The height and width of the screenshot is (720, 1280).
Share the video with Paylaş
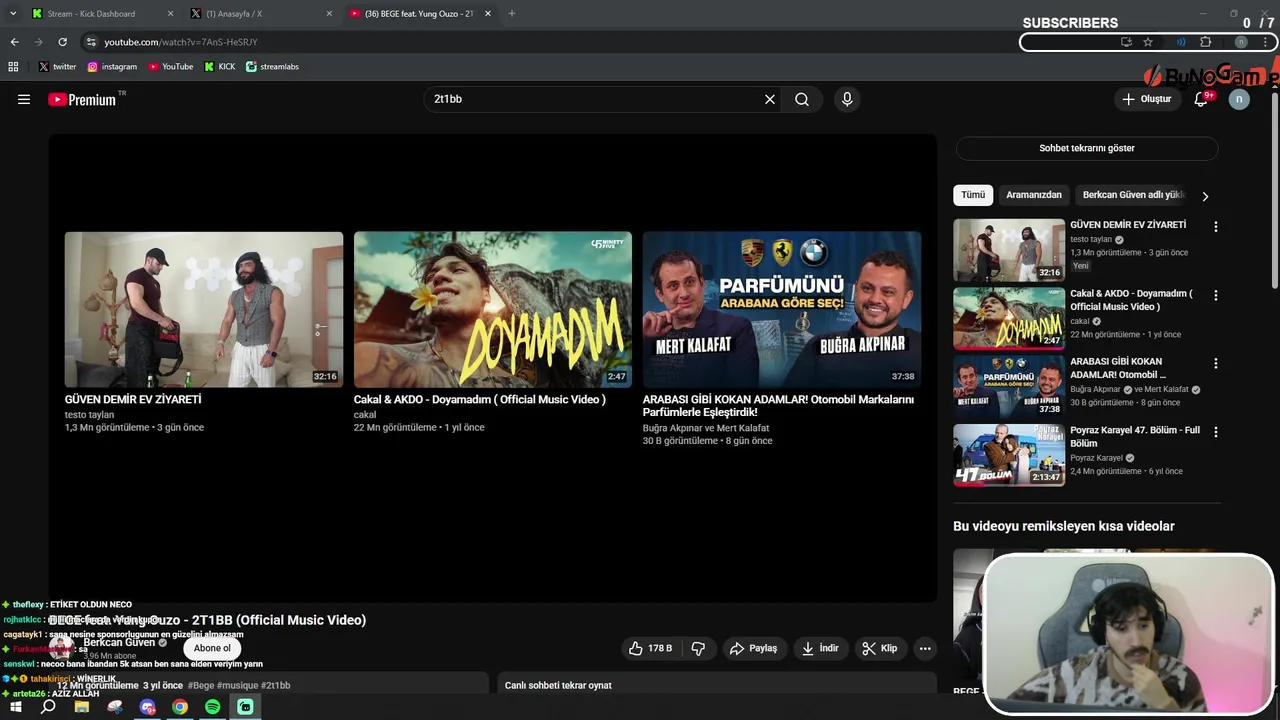(x=753, y=648)
